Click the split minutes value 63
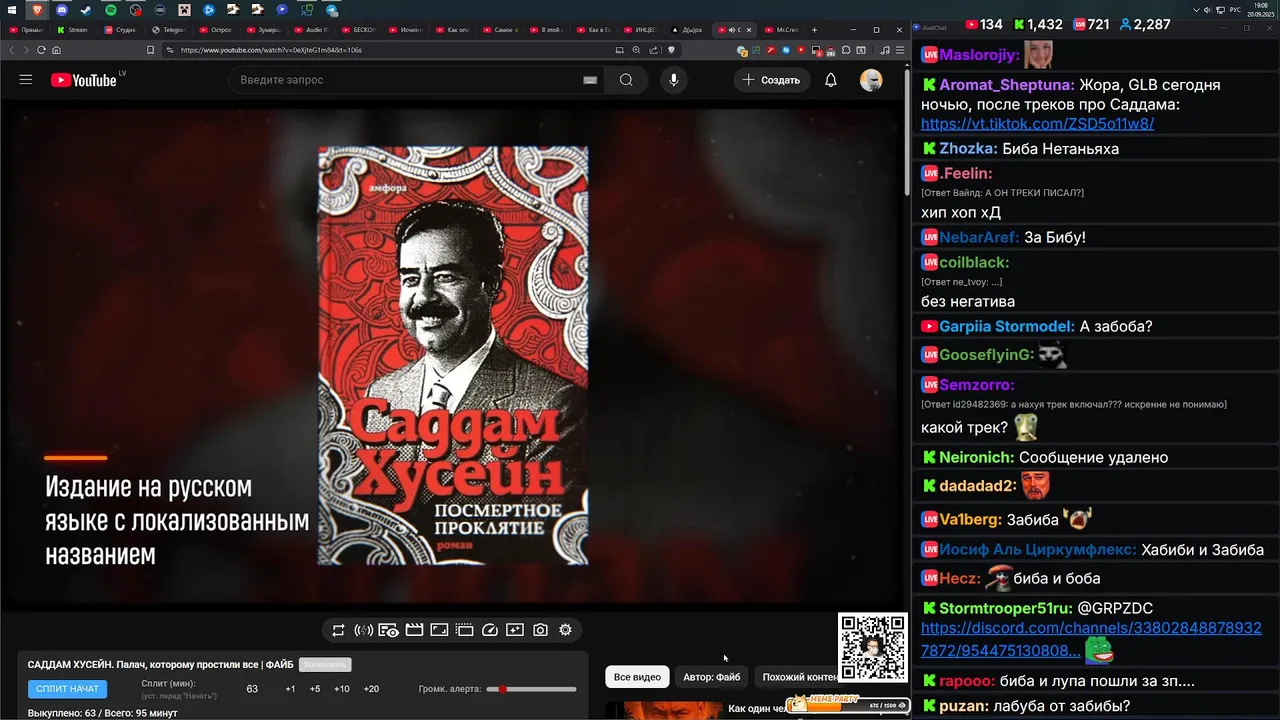The image size is (1280, 720). click(x=252, y=689)
